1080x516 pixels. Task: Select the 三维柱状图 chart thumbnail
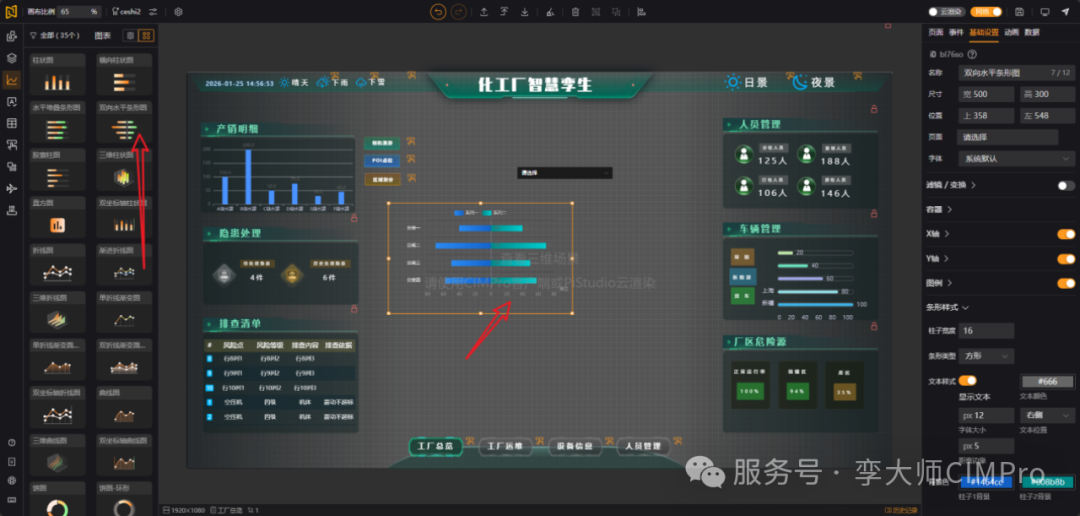pyautogui.click(x=125, y=170)
